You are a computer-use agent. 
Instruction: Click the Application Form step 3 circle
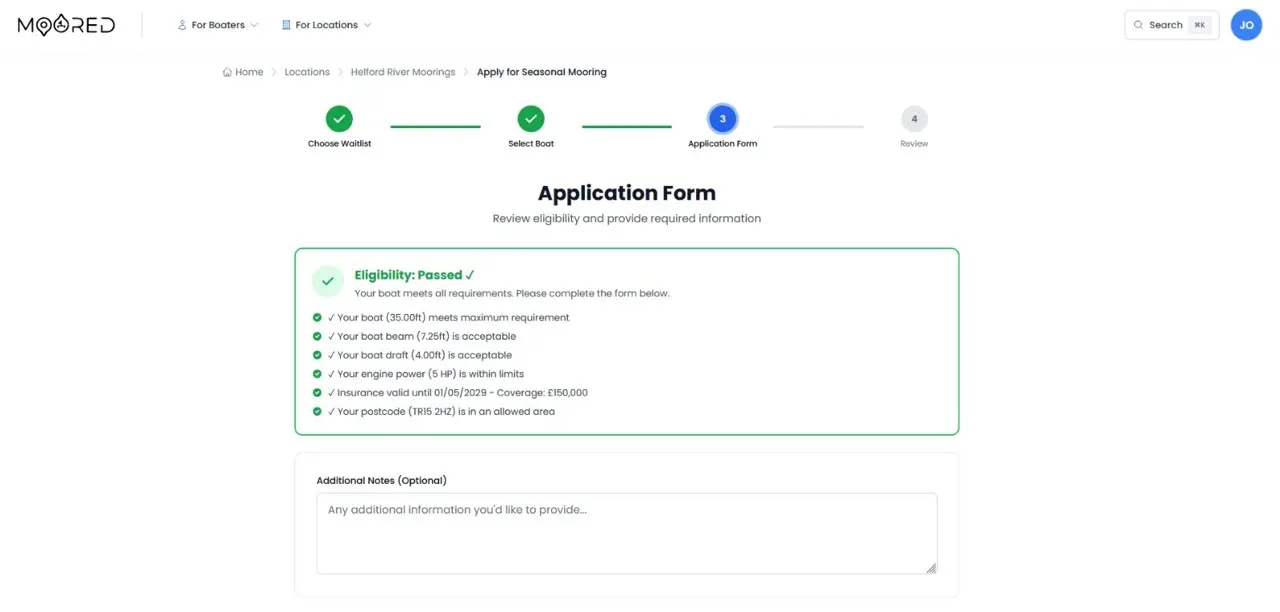pos(722,117)
